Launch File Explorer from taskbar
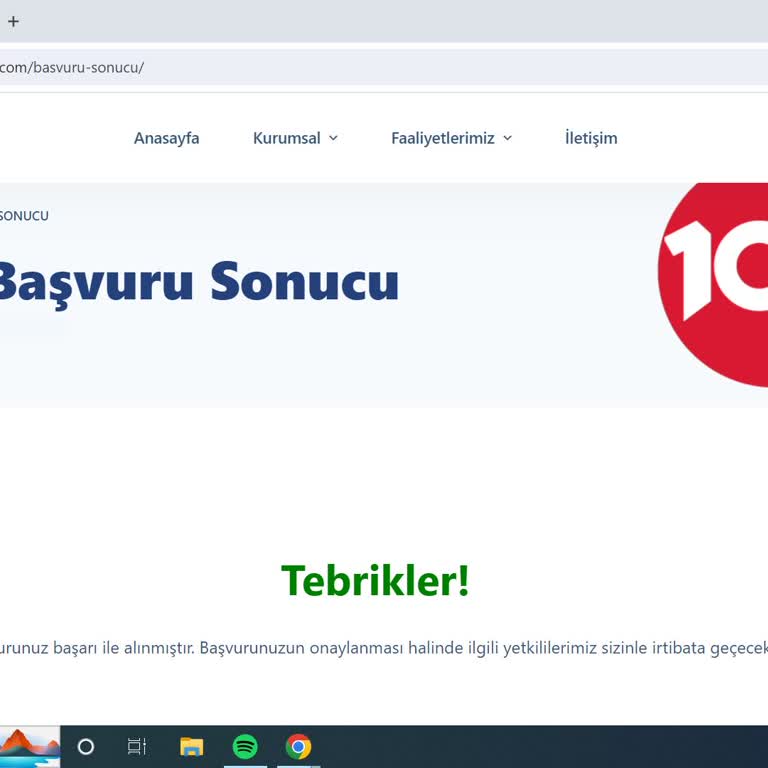The width and height of the screenshot is (768, 768). coord(192,747)
